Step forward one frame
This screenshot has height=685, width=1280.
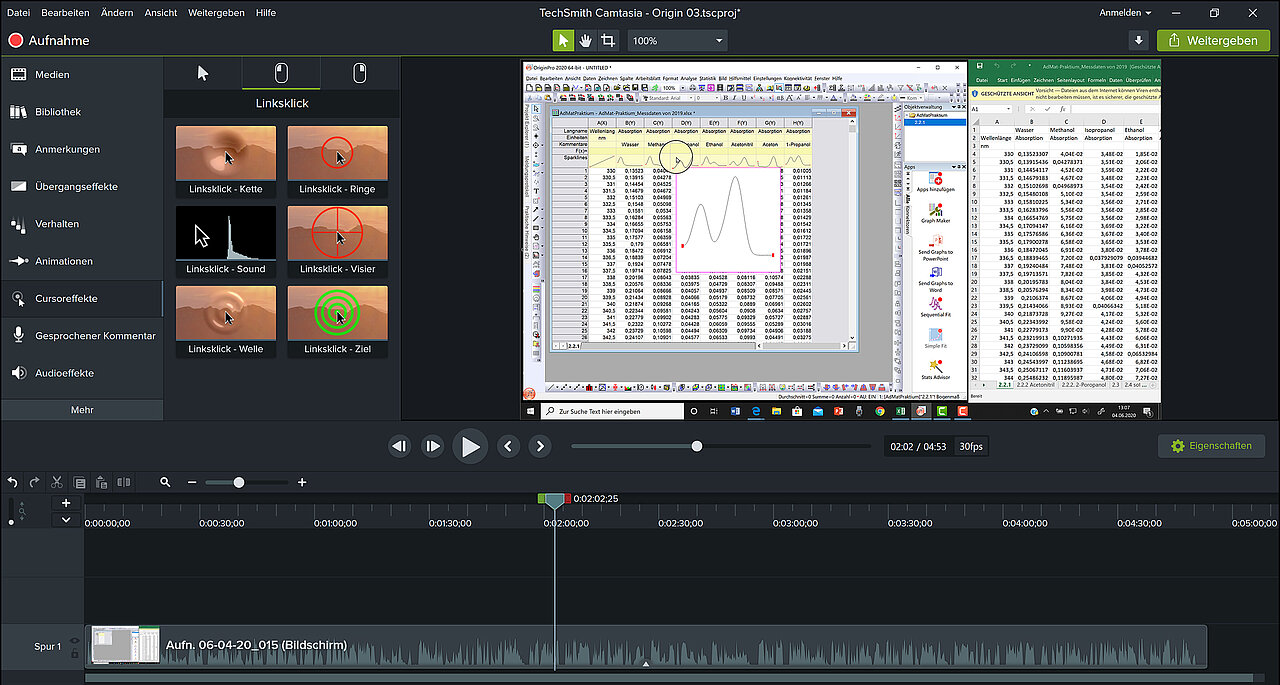pyautogui.click(x=433, y=446)
